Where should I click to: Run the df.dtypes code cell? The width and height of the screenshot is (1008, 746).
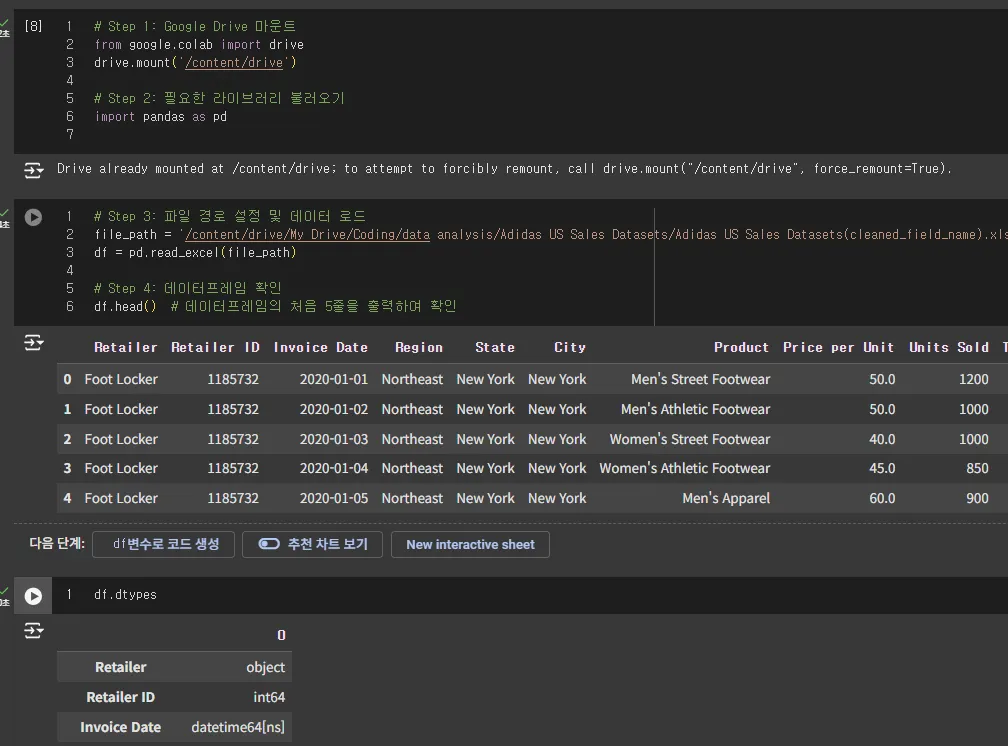tap(33, 596)
